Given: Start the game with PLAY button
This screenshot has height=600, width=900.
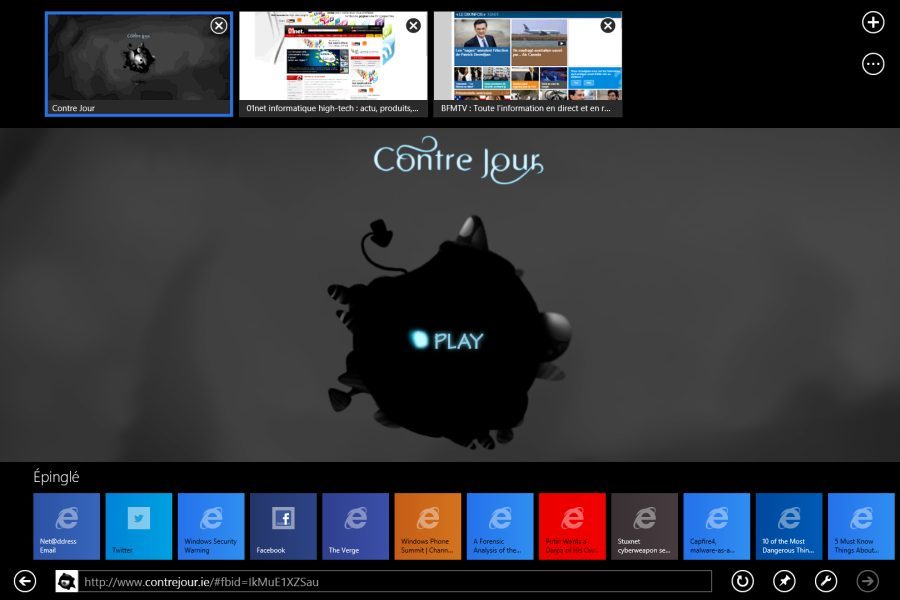Looking at the screenshot, I should click(x=447, y=340).
